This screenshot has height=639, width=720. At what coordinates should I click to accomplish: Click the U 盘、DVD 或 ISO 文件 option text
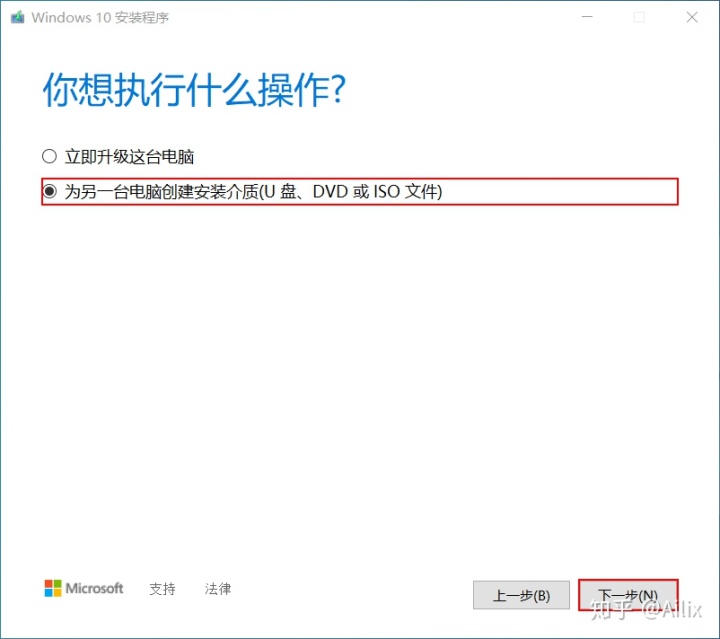pos(350,191)
